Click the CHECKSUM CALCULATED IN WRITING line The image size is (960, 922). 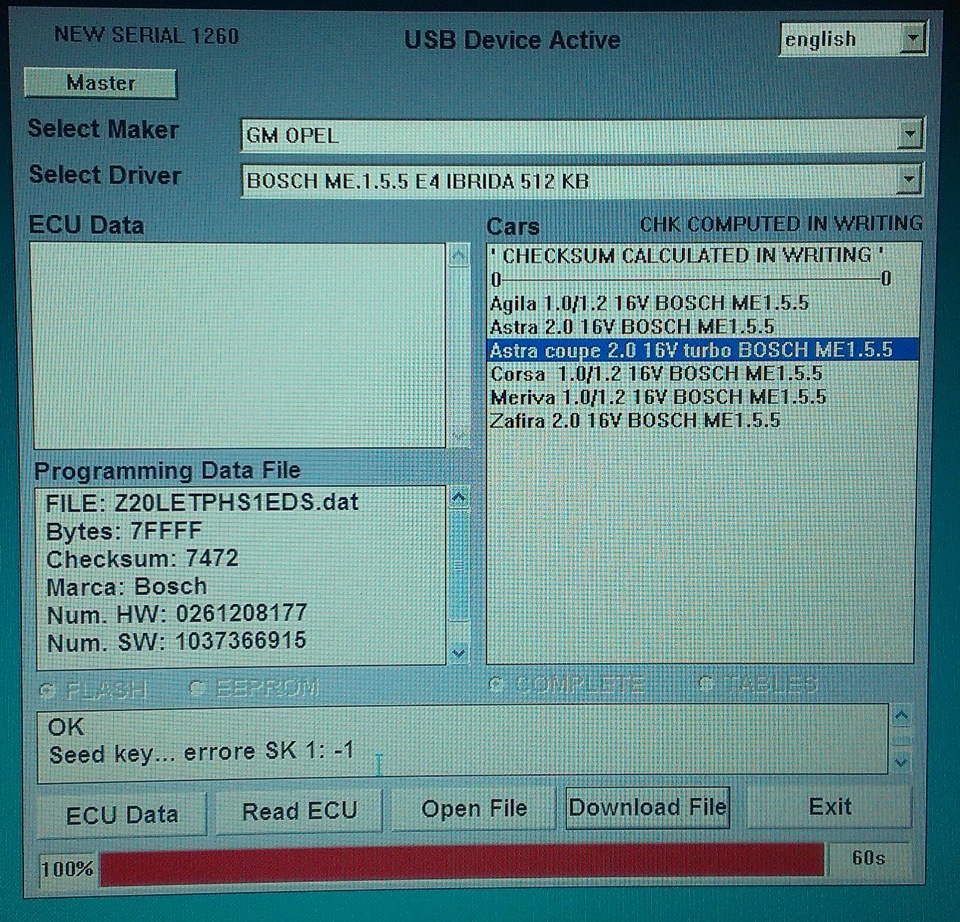pos(687,256)
